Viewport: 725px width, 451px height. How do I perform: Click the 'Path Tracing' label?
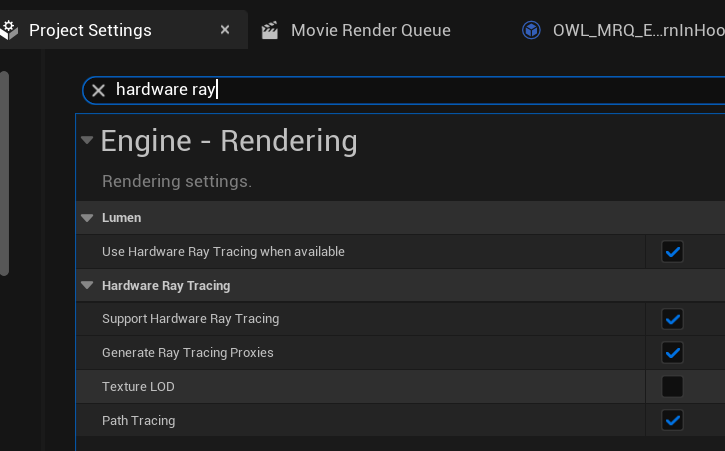139,420
